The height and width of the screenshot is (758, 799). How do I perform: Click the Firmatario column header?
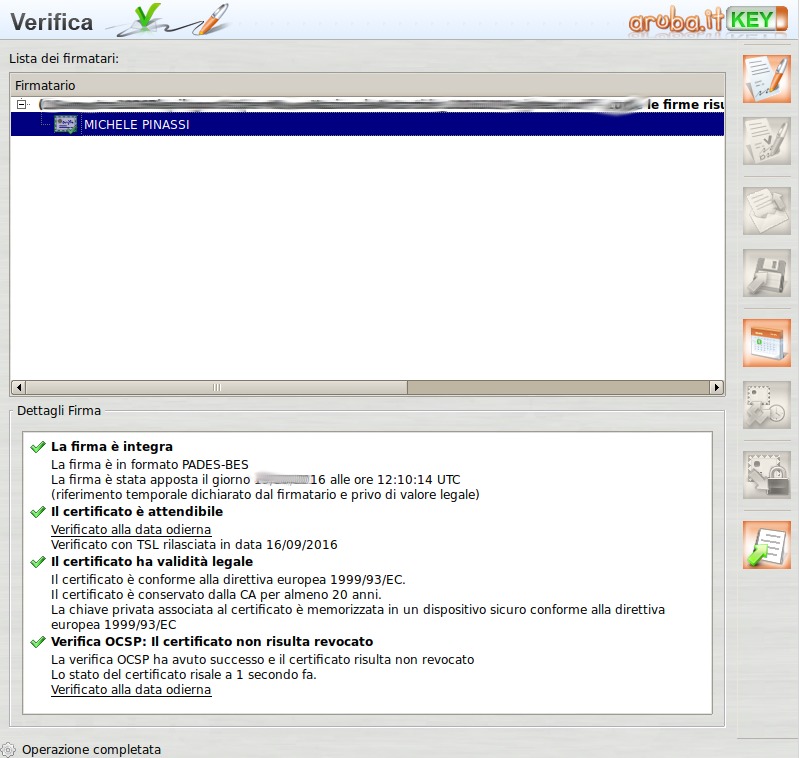tap(45, 86)
